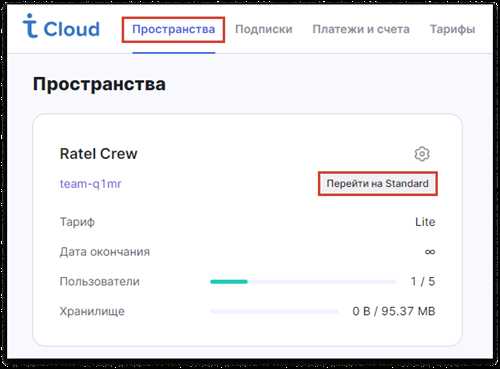Click the Дата окончания label
500x369 pixels.
pyautogui.click(x=105, y=252)
